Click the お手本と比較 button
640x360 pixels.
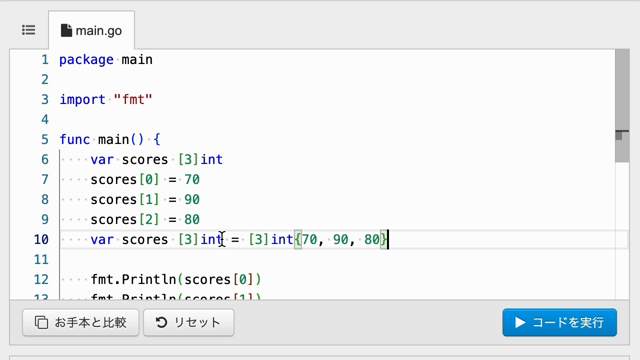[81, 322]
